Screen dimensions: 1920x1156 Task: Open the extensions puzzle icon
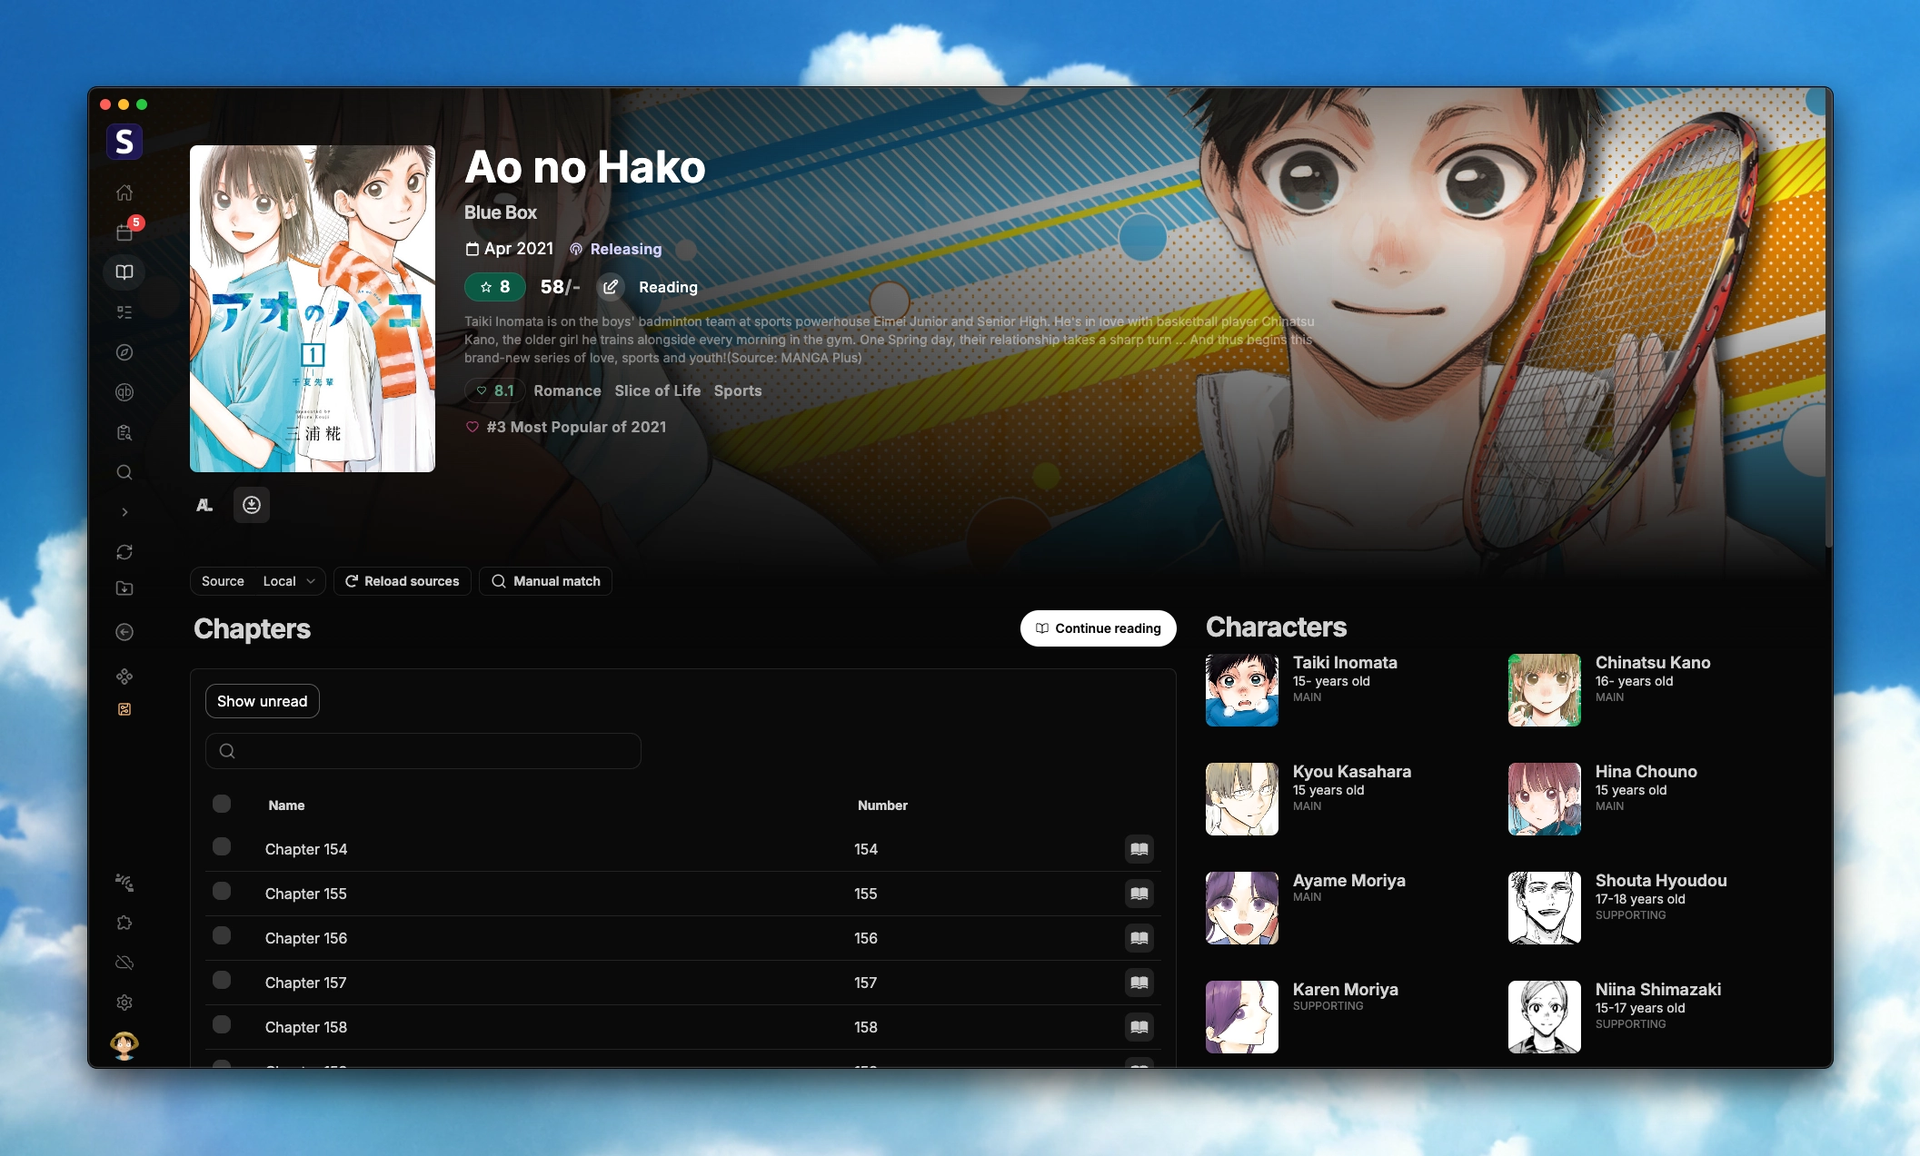pyautogui.click(x=124, y=922)
